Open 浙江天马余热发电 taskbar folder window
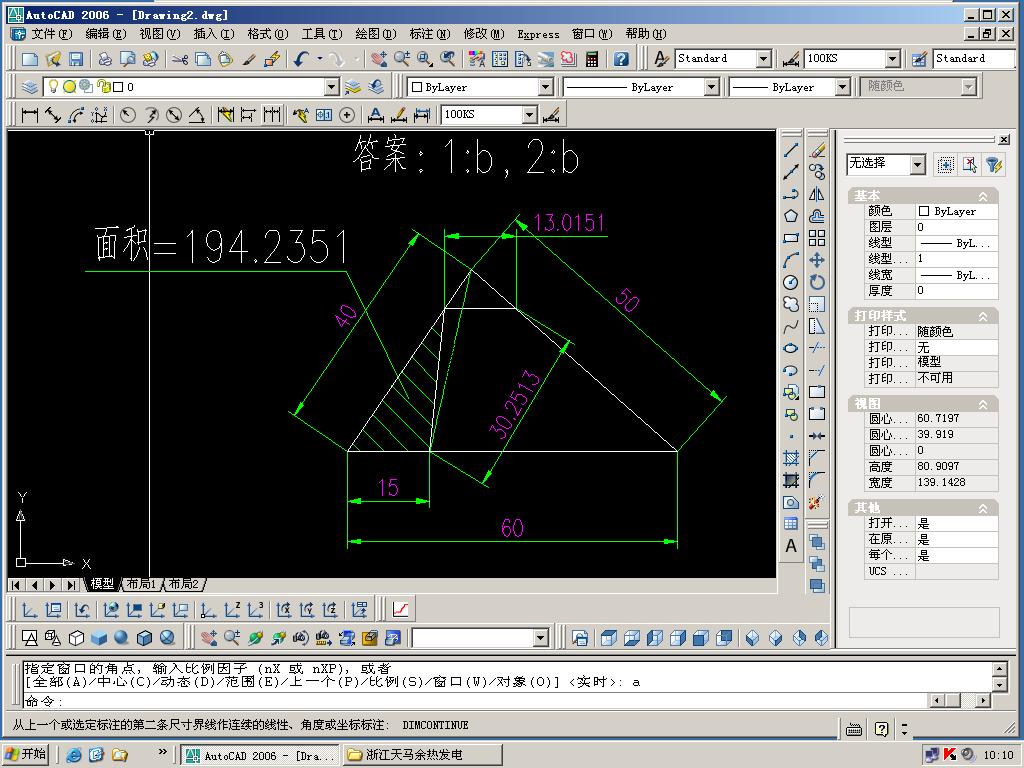Viewport: 1024px width, 768px height. click(x=422, y=754)
